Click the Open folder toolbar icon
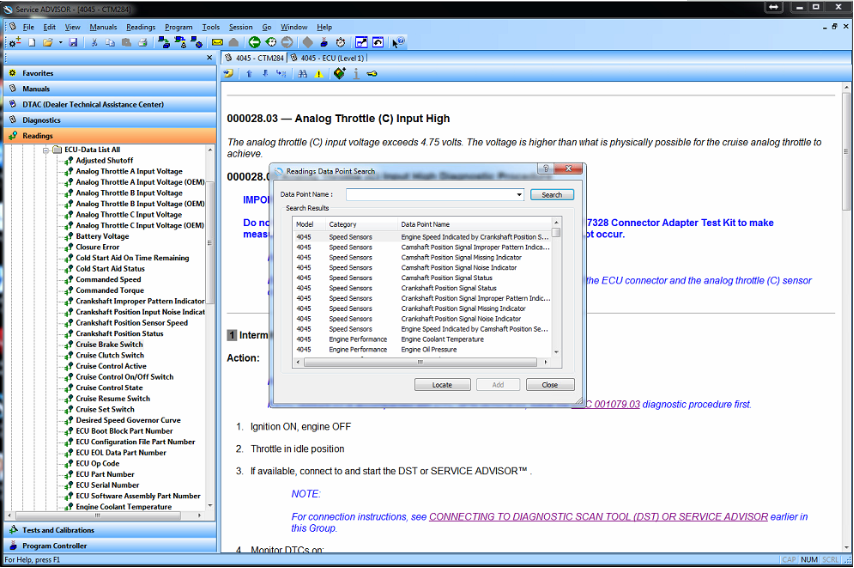 tap(48, 42)
